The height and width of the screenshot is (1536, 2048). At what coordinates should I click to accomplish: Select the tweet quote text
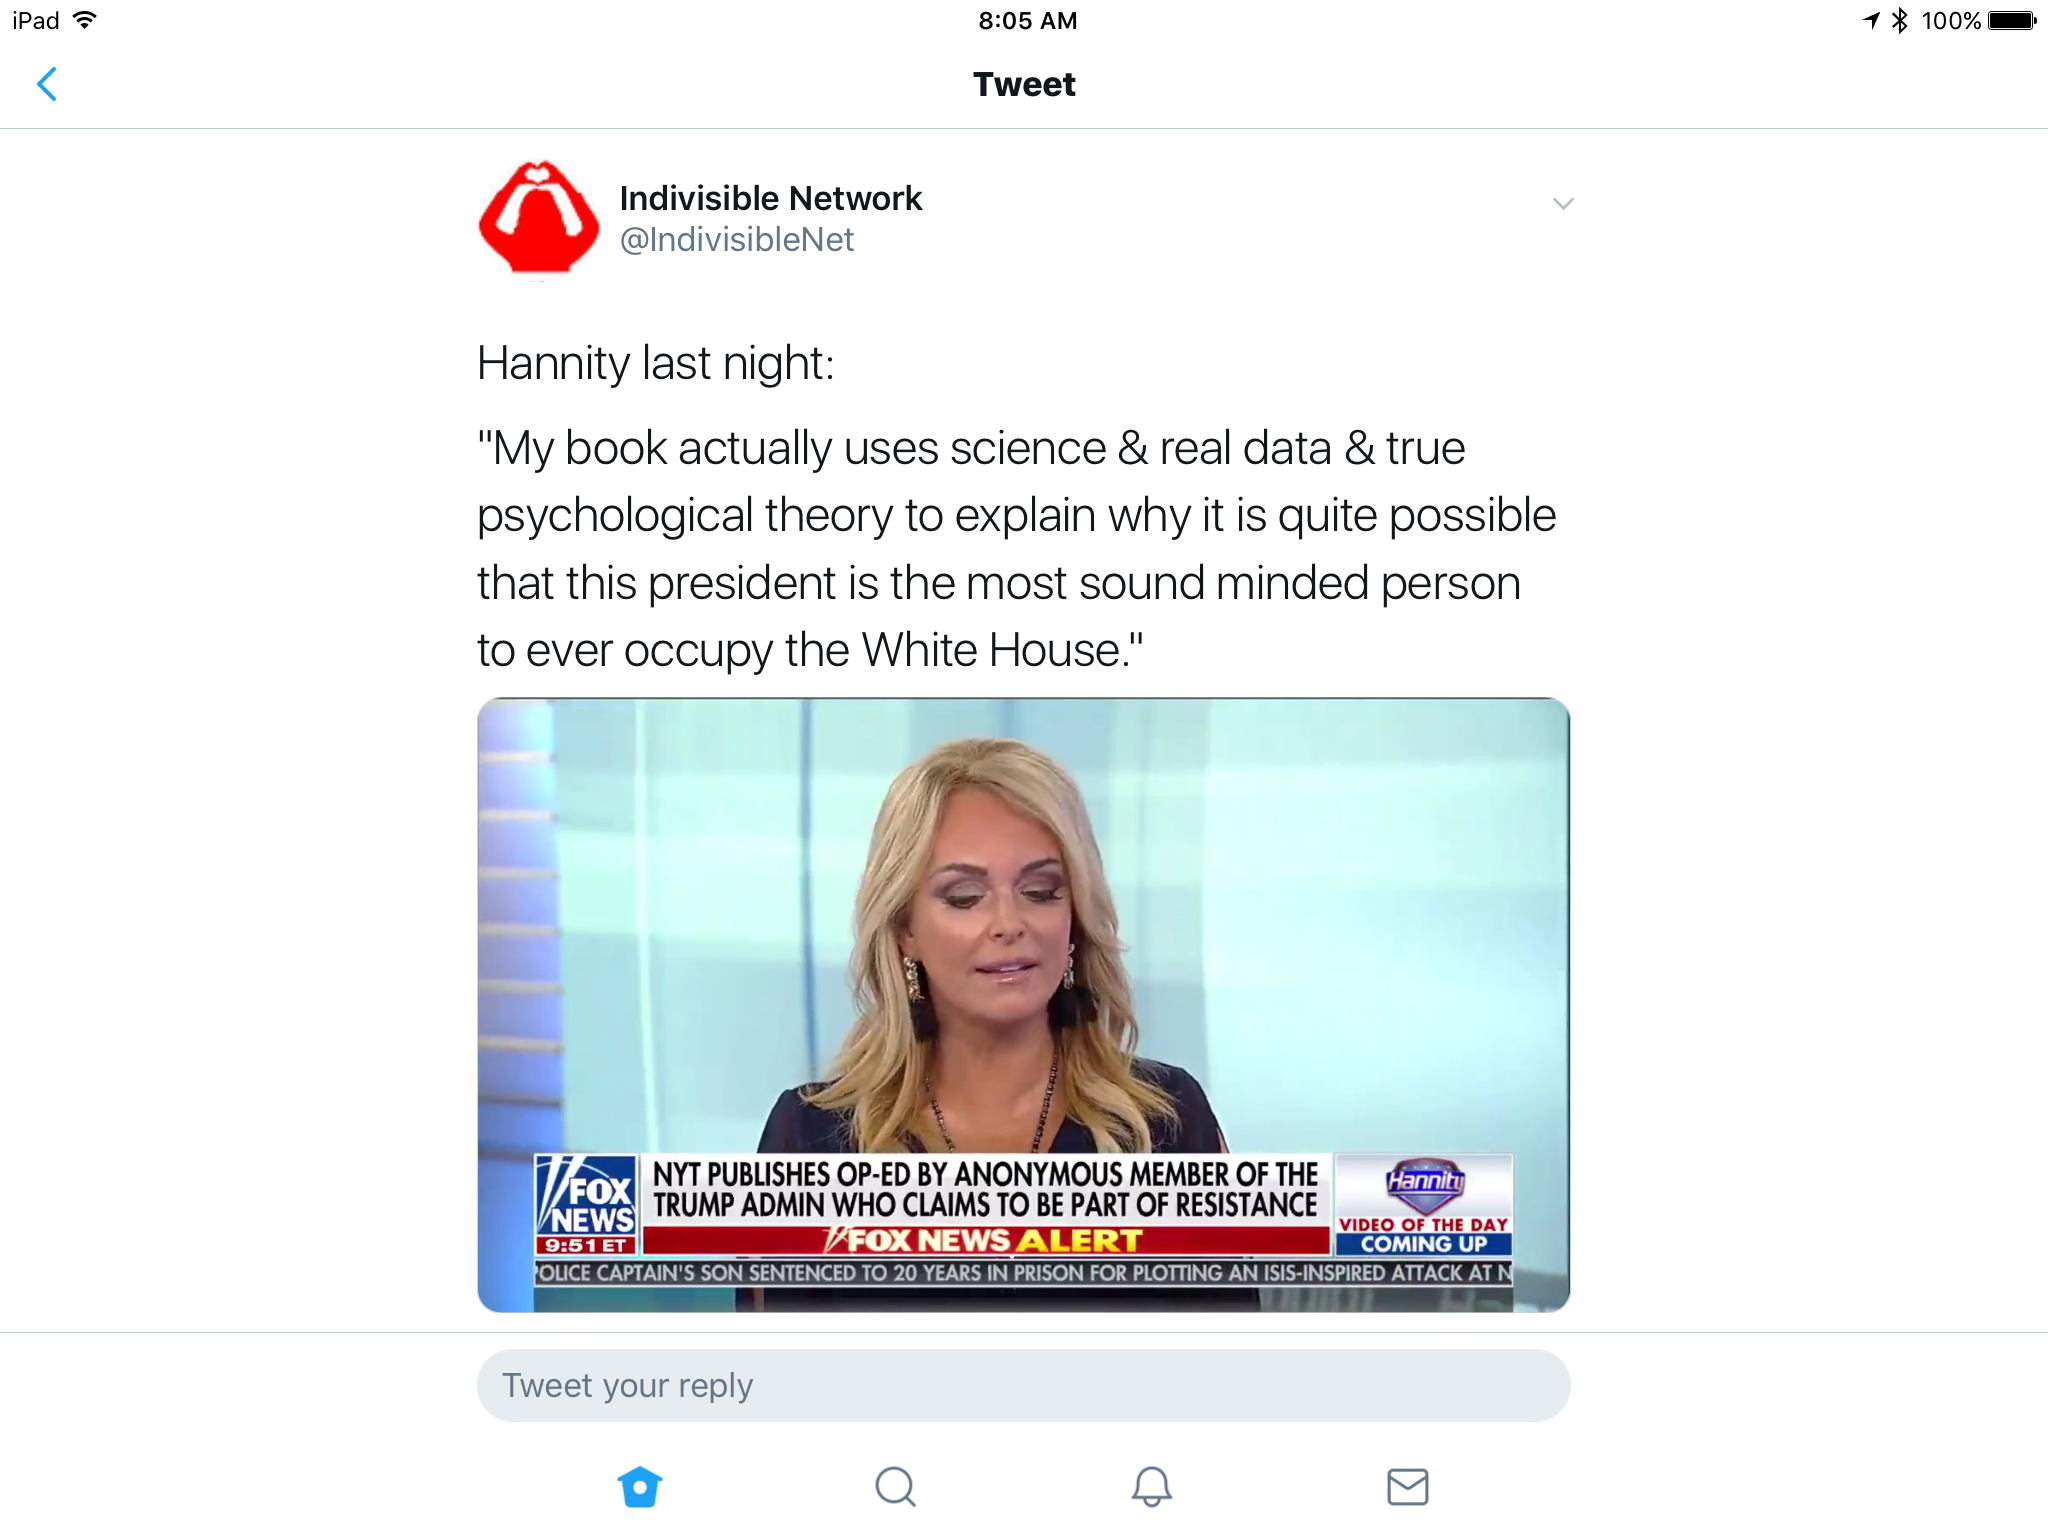point(1016,548)
